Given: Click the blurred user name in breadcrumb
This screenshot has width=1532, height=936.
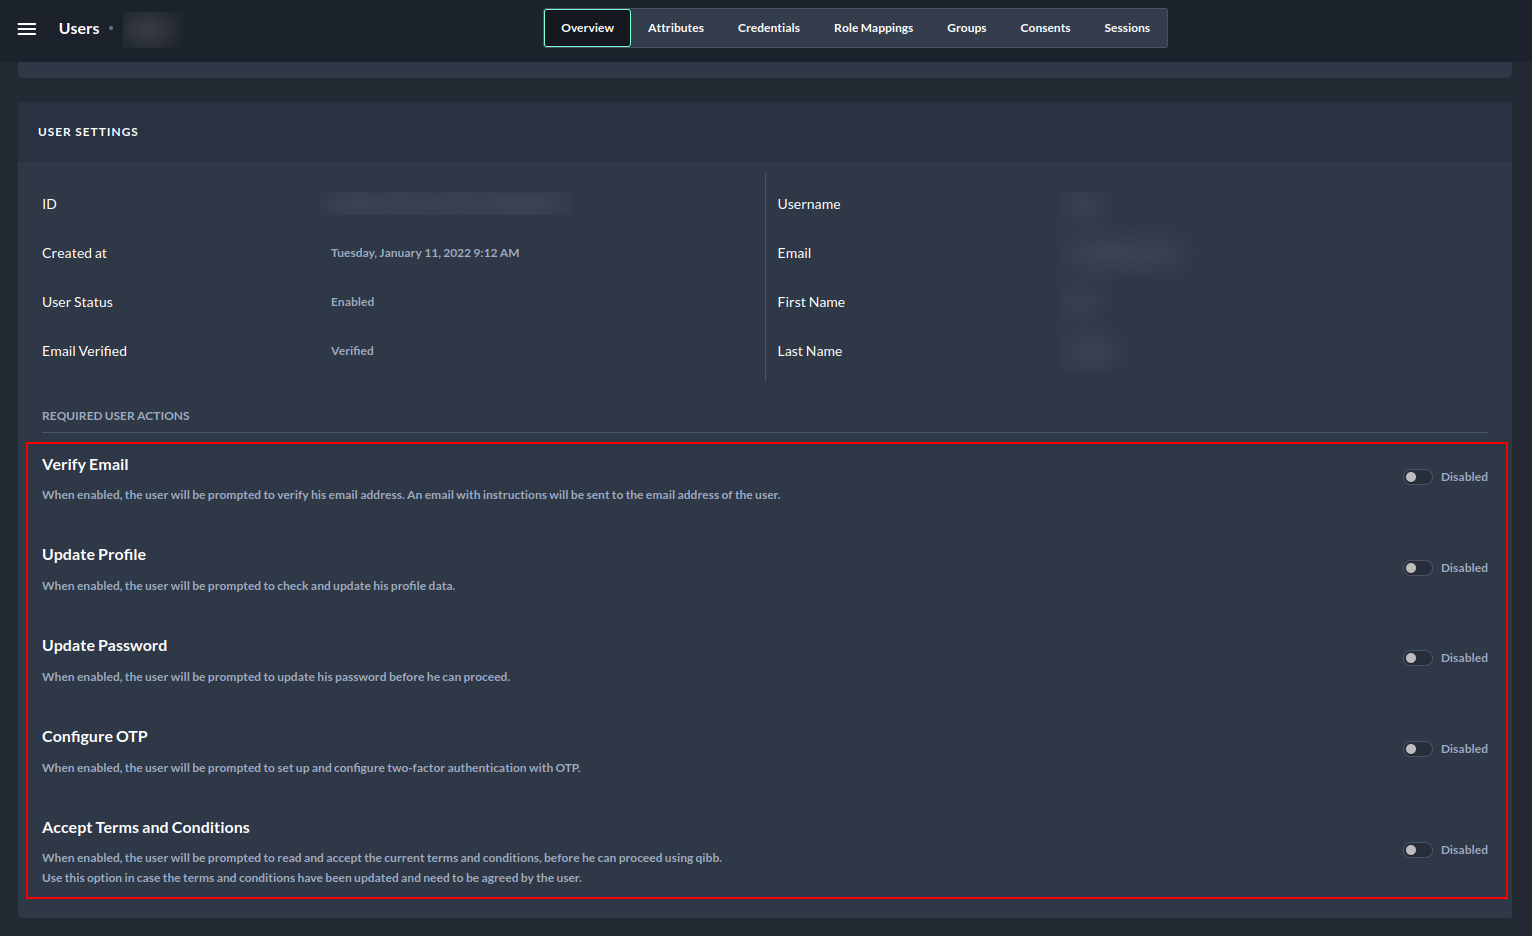Looking at the screenshot, I should (151, 29).
